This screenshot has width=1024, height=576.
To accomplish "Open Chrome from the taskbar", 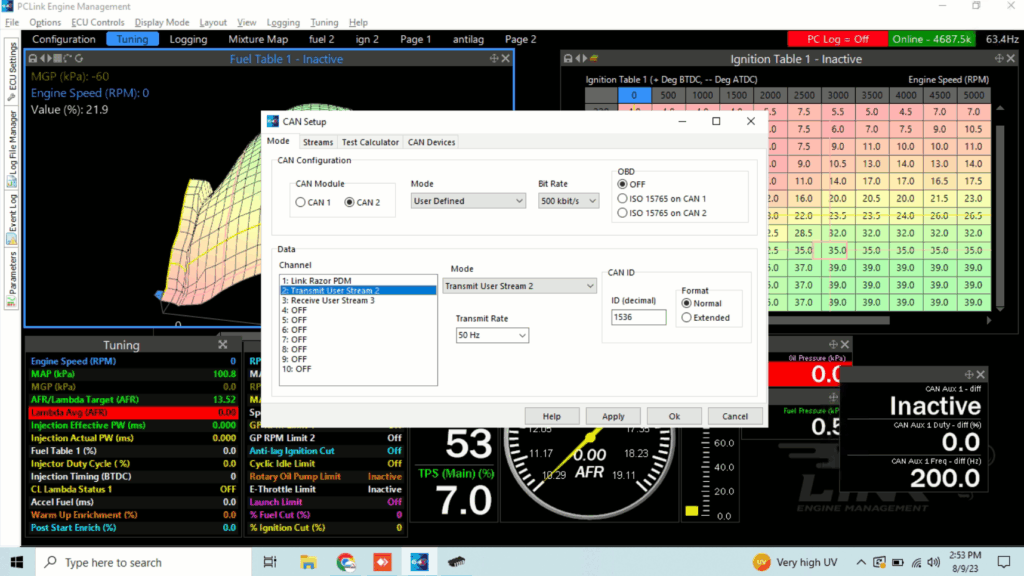I will click(345, 562).
